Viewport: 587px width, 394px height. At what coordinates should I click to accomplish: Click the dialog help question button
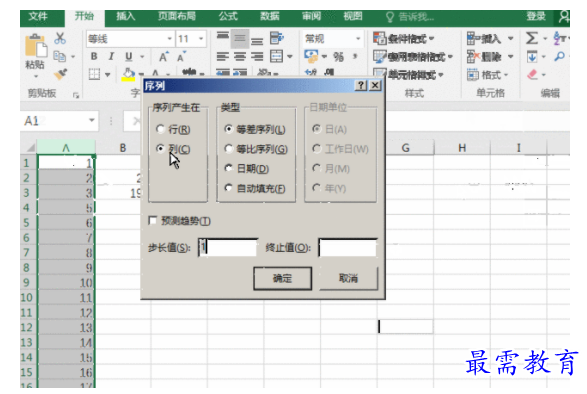361,86
